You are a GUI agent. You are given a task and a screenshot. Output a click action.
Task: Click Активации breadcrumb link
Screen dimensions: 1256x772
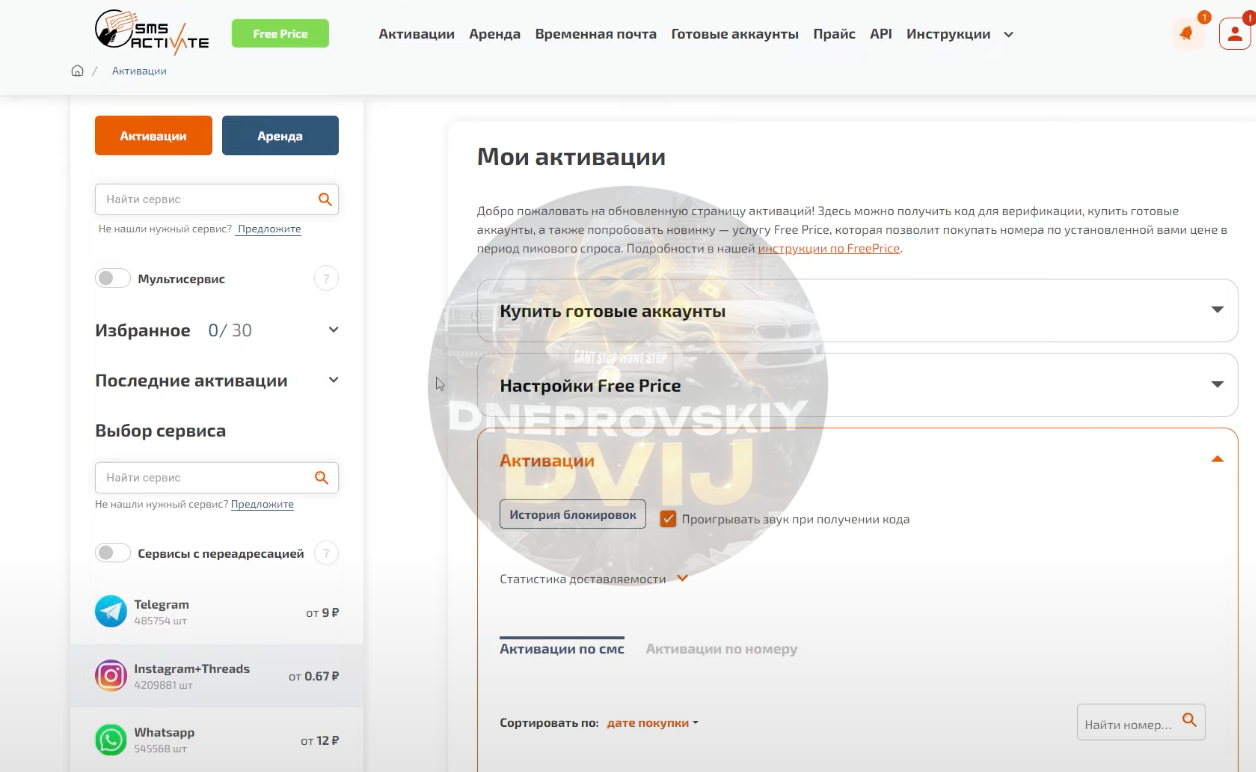[x=139, y=71]
